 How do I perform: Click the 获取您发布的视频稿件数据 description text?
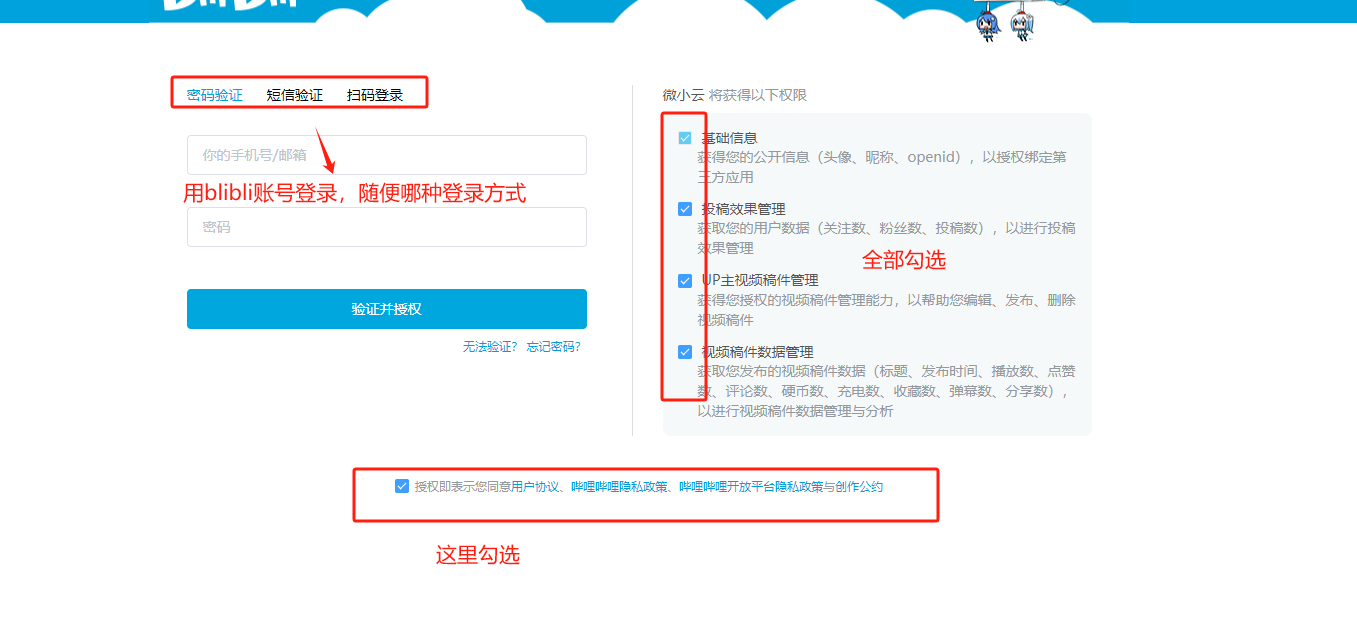(x=886, y=391)
